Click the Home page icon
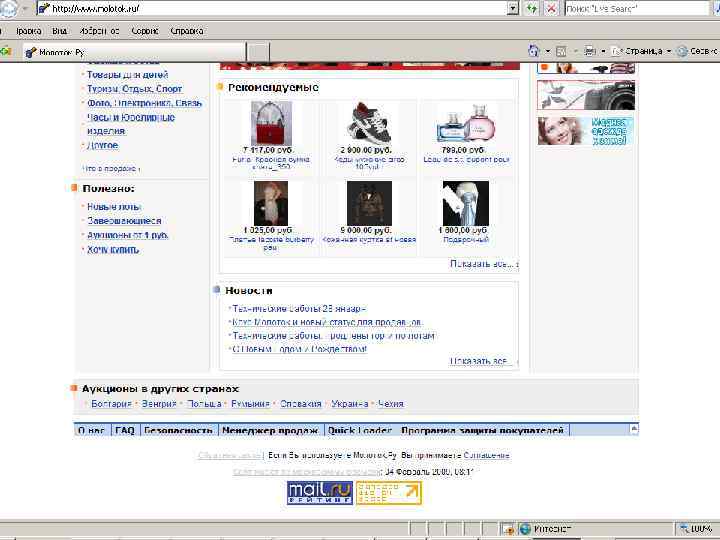Image resolution: width=720 pixels, height=540 pixels. click(x=534, y=51)
